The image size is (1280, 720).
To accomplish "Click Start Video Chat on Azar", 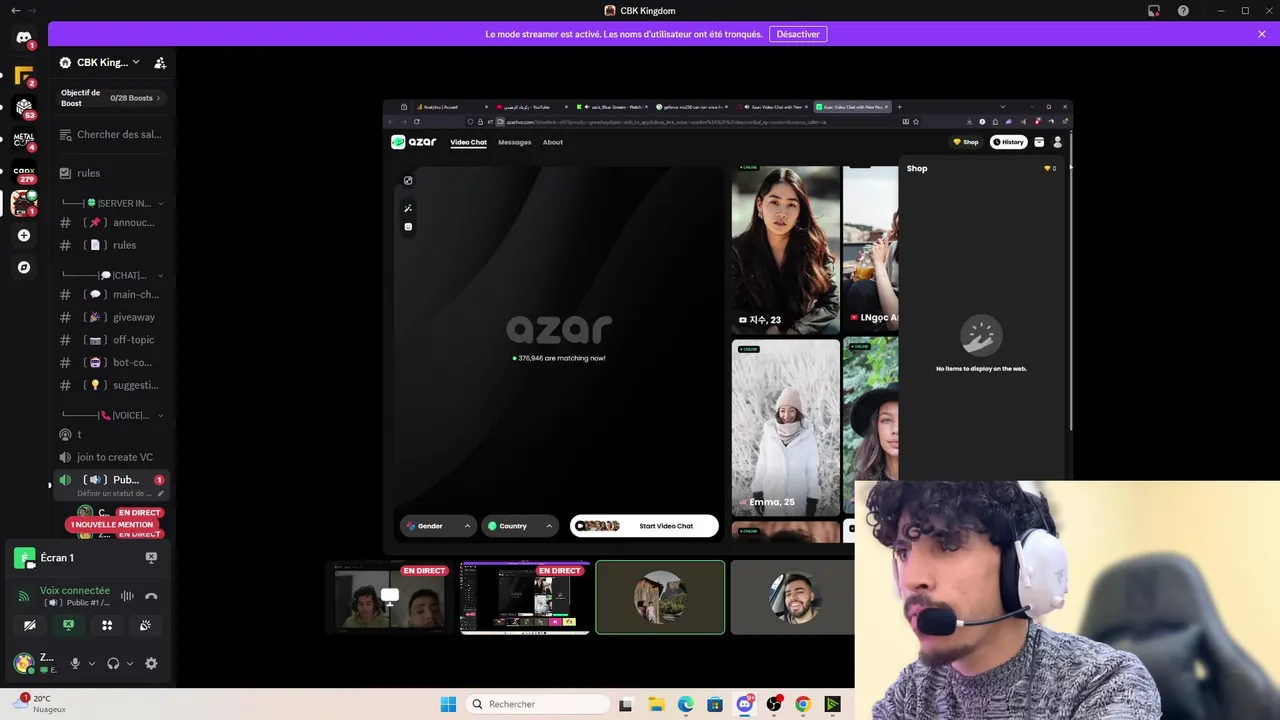I will 644,526.
